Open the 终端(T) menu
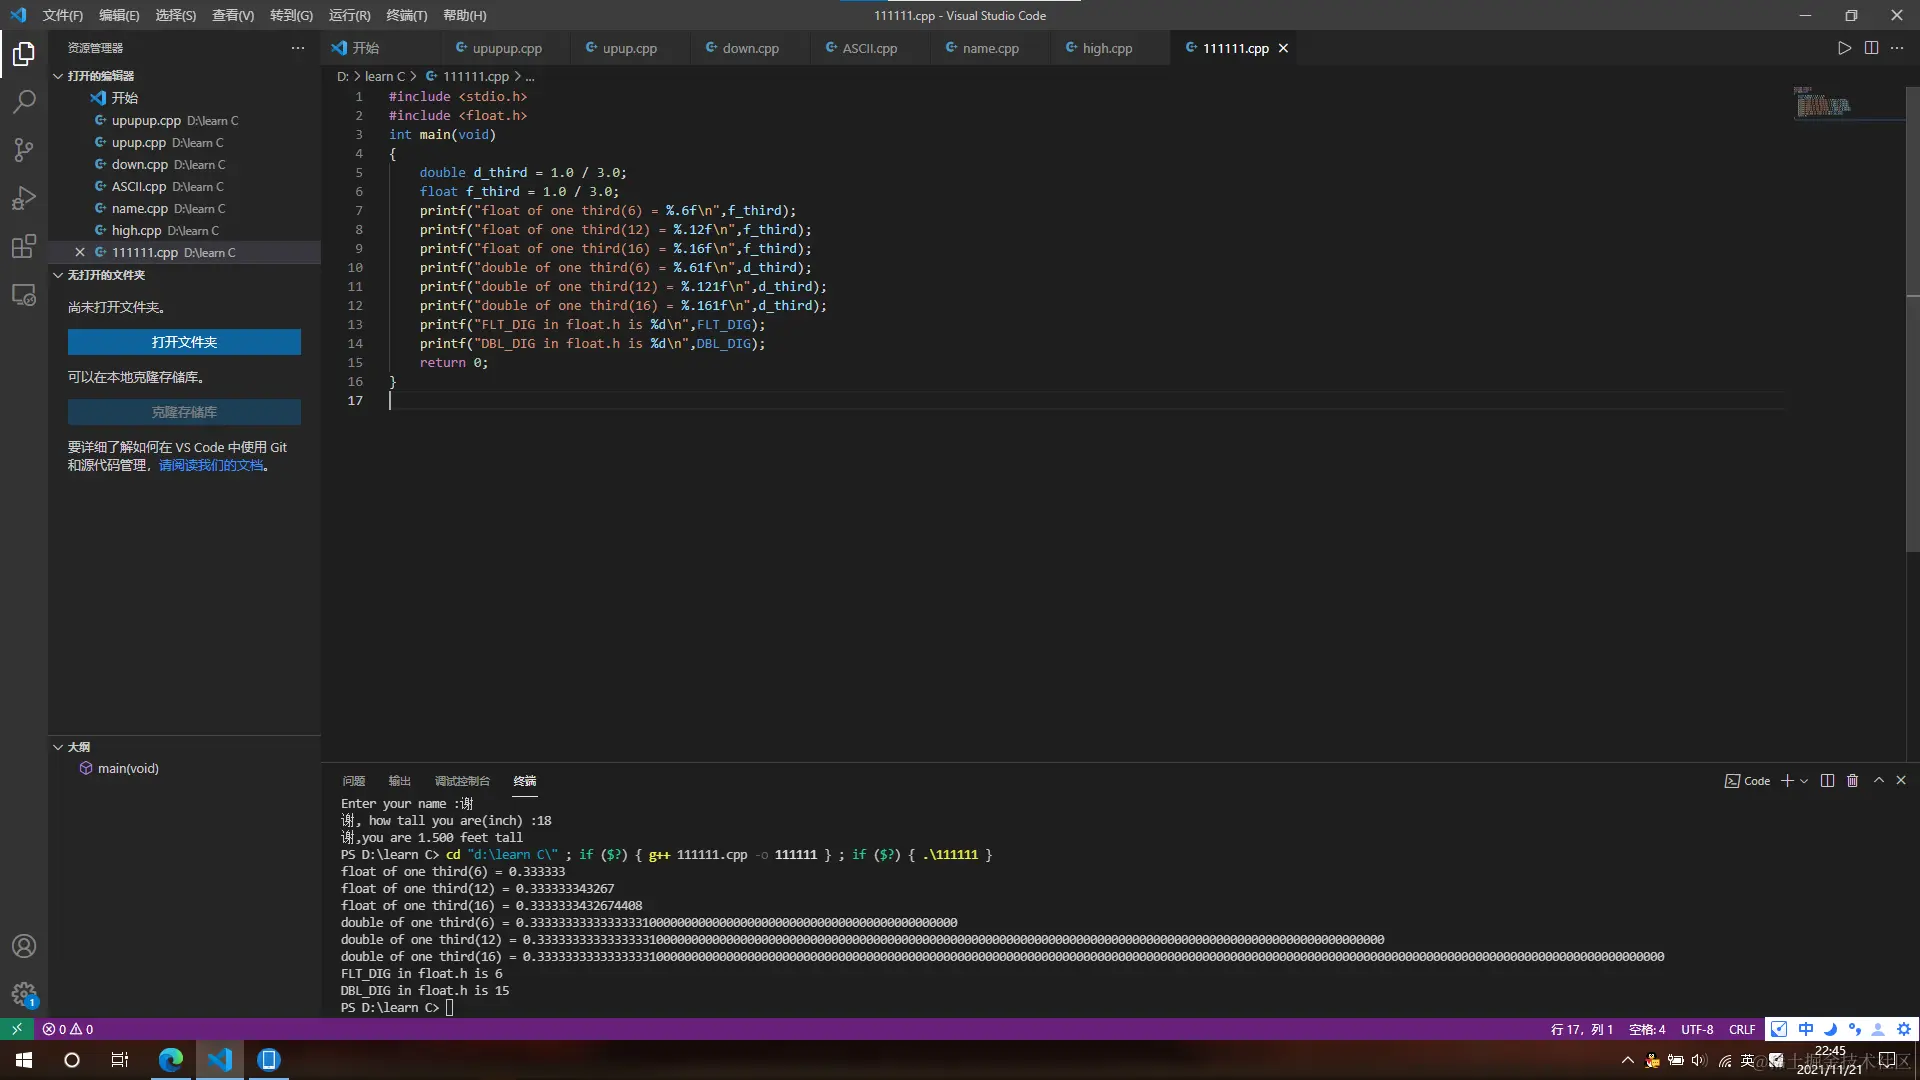This screenshot has width=1920, height=1080. [406, 15]
